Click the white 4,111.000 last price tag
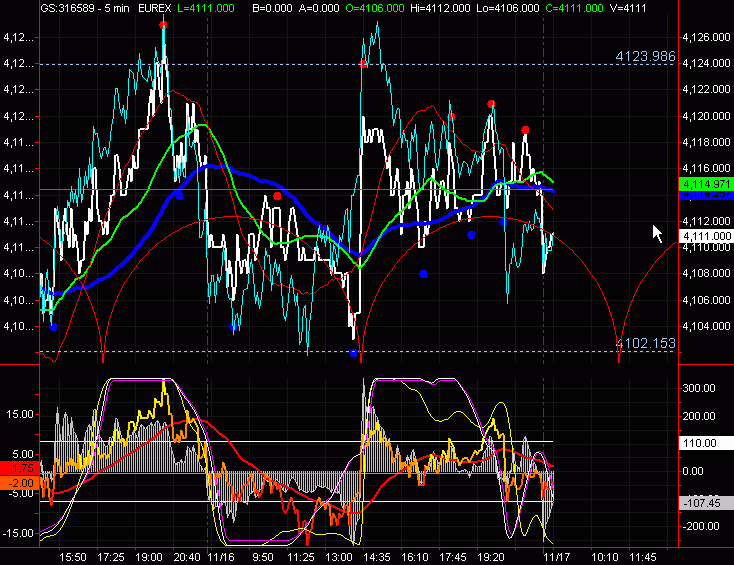734x565 pixels. click(705, 235)
